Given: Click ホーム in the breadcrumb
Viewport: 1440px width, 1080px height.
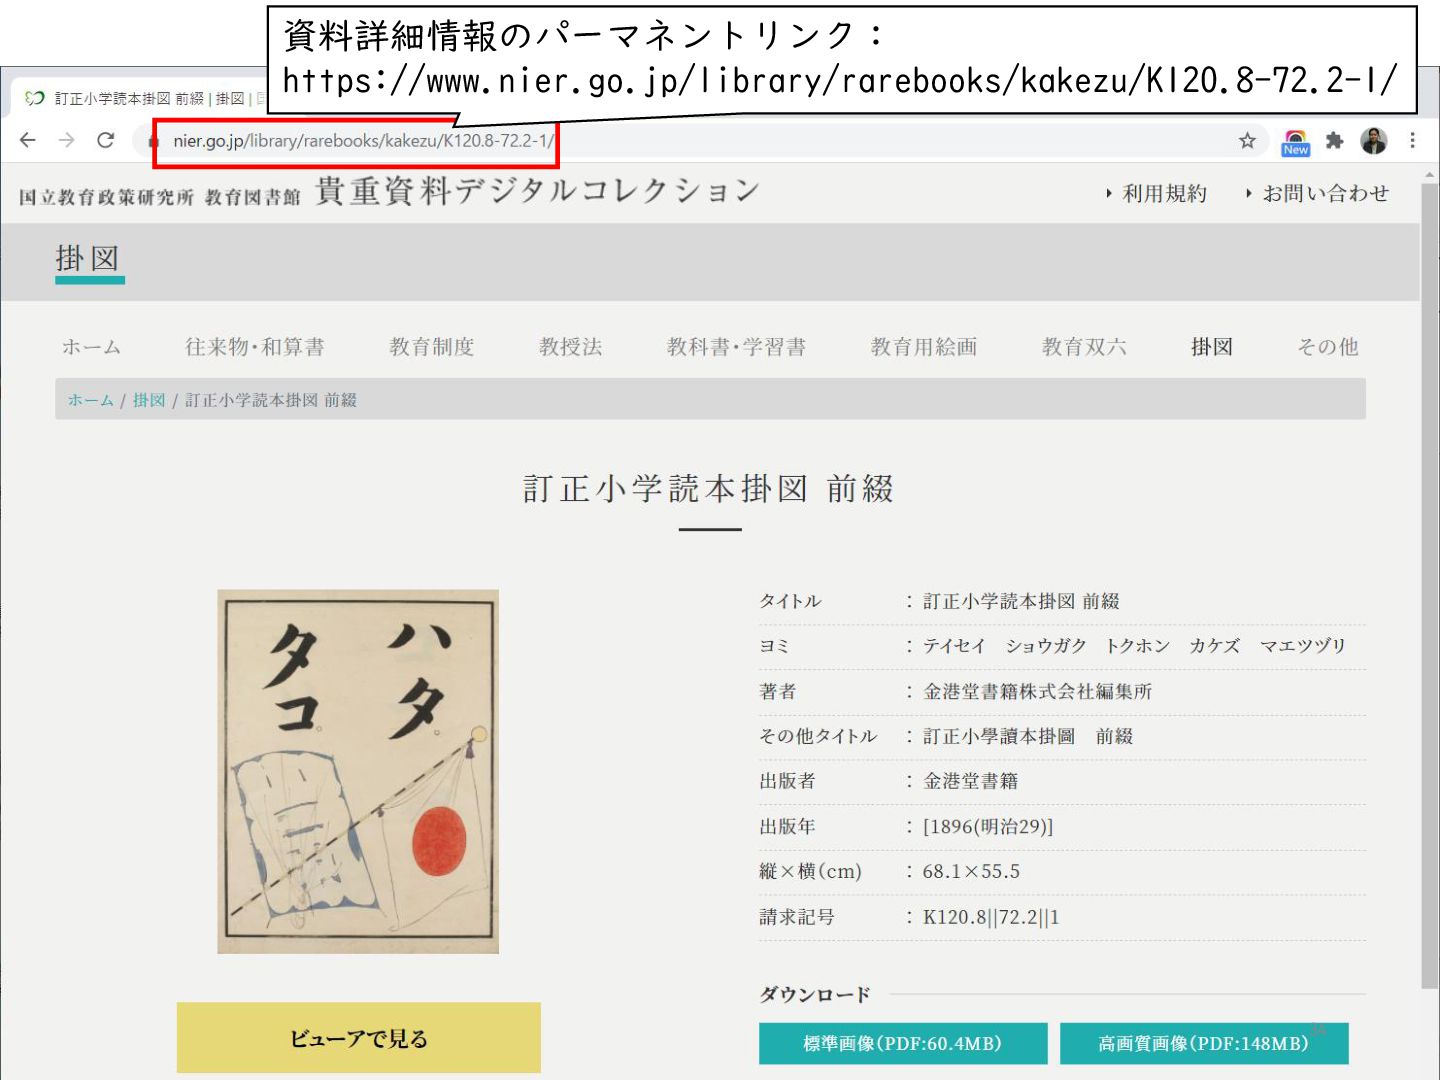Looking at the screenshot, I should coord(90,400).
